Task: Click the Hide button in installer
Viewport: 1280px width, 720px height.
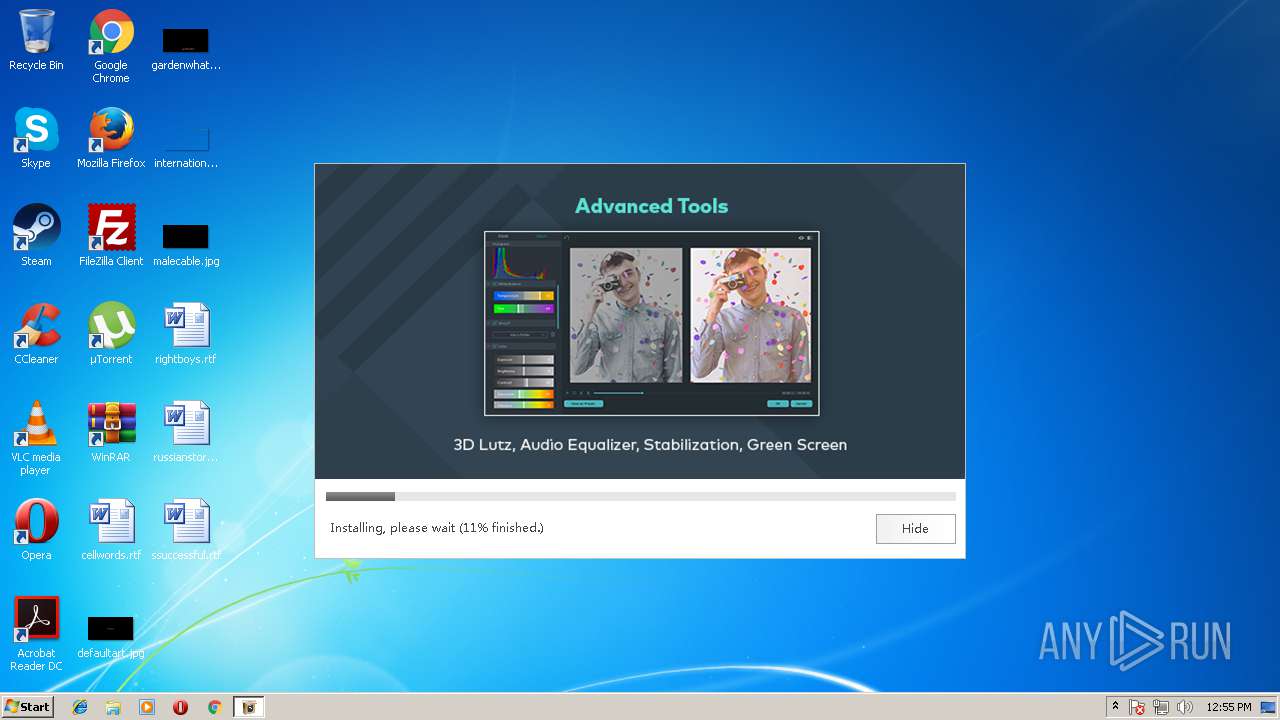Action: (x=915, y=529)
